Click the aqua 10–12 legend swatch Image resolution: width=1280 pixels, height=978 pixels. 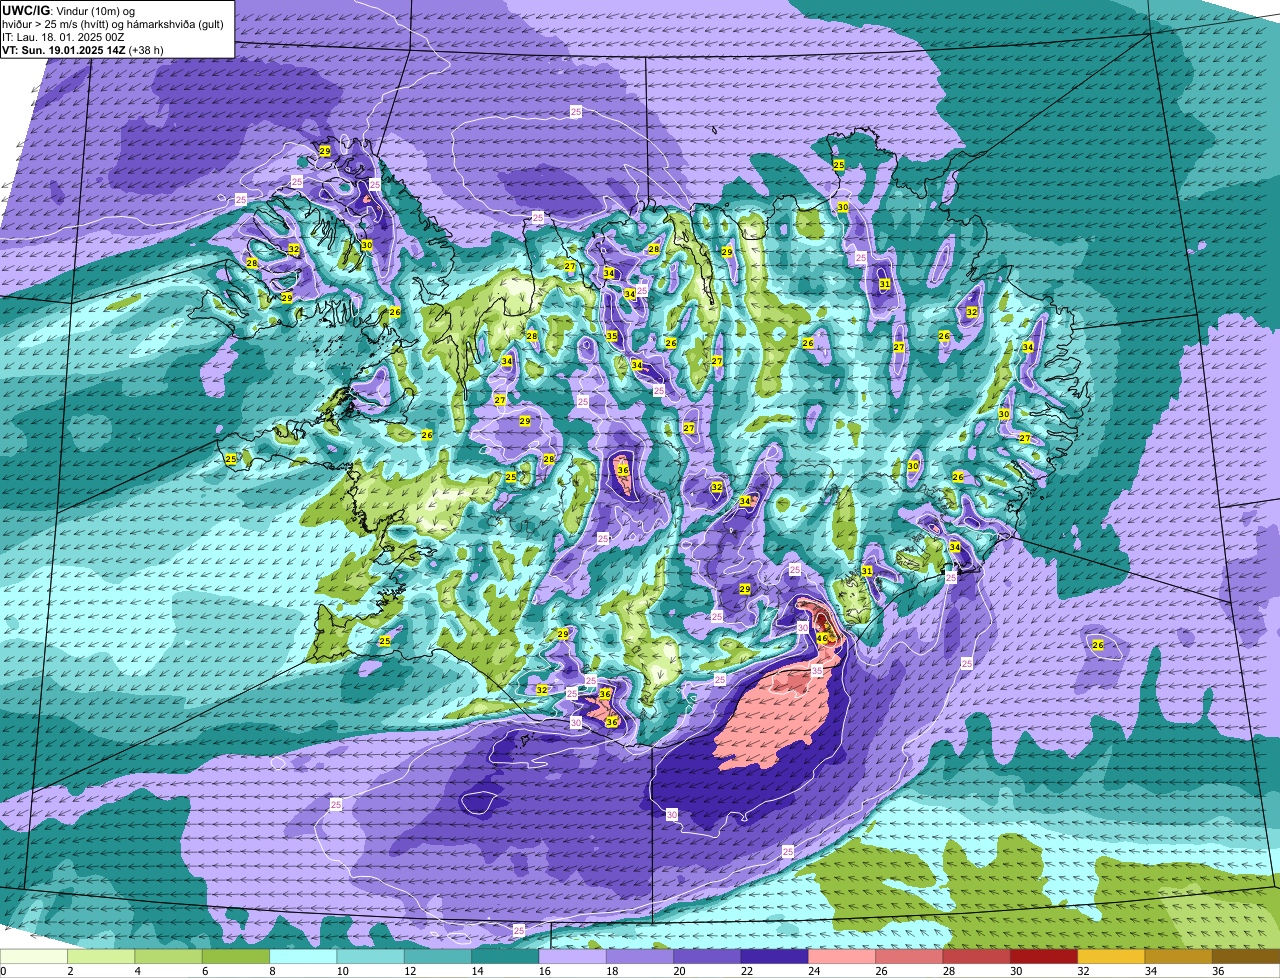coord(371,957)
